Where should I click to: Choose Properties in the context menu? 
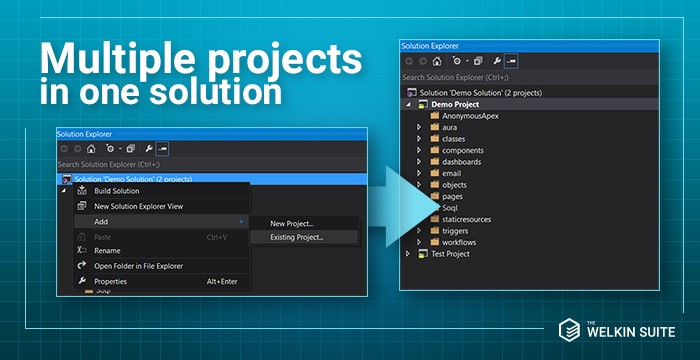point(161,281)
